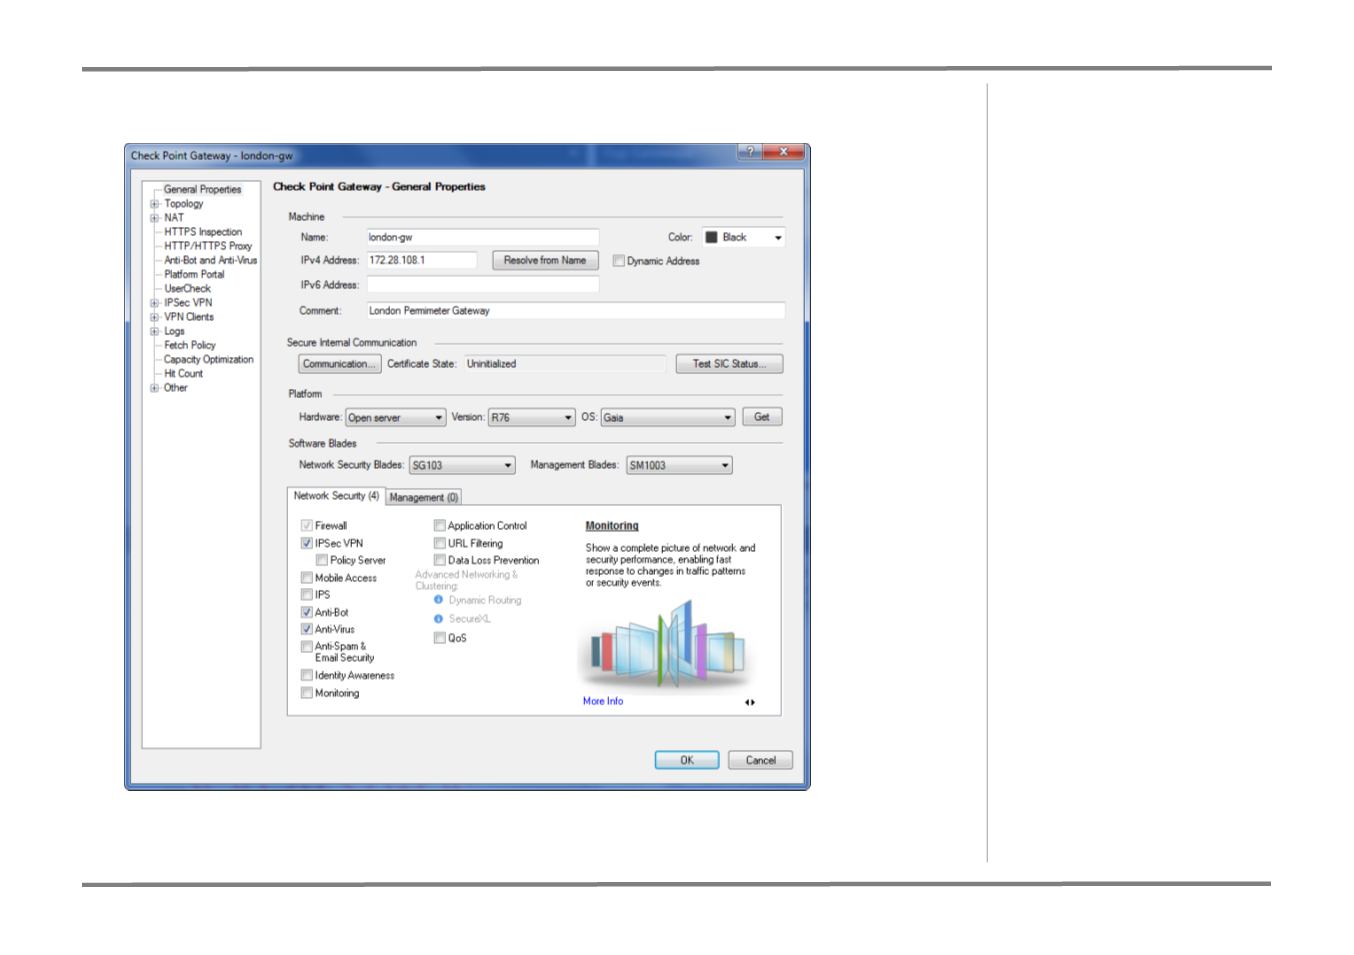Confirm the dialog with OK

(x=687, y=760)
